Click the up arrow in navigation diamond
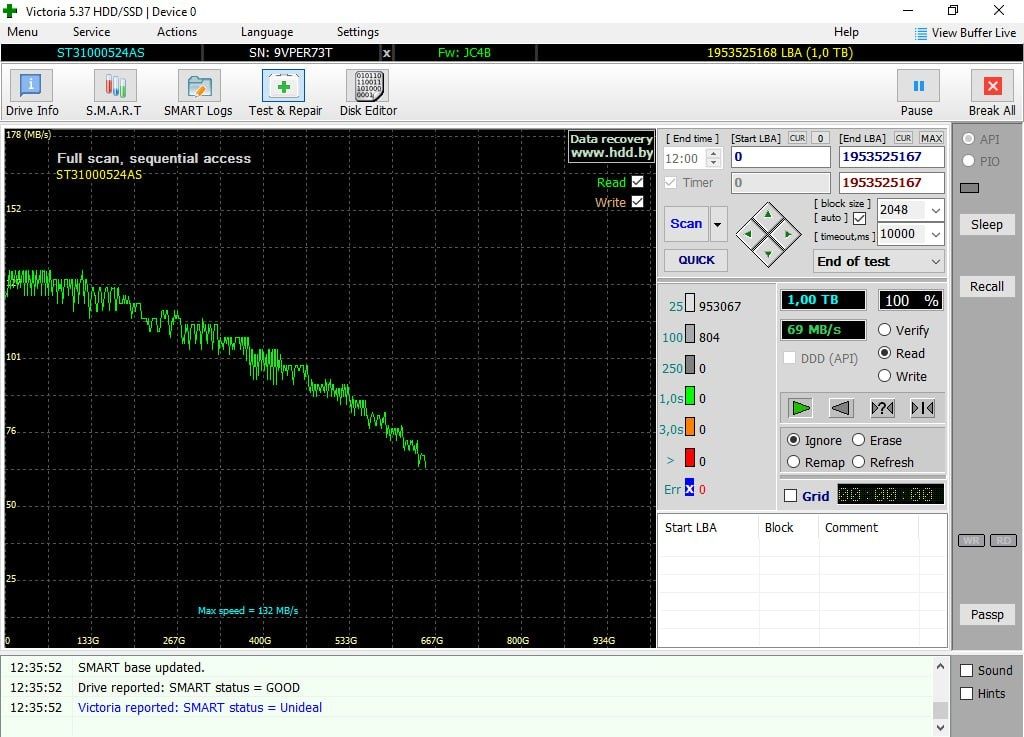The height and width of the screenshot is (737, 1024). click(768, 213)
